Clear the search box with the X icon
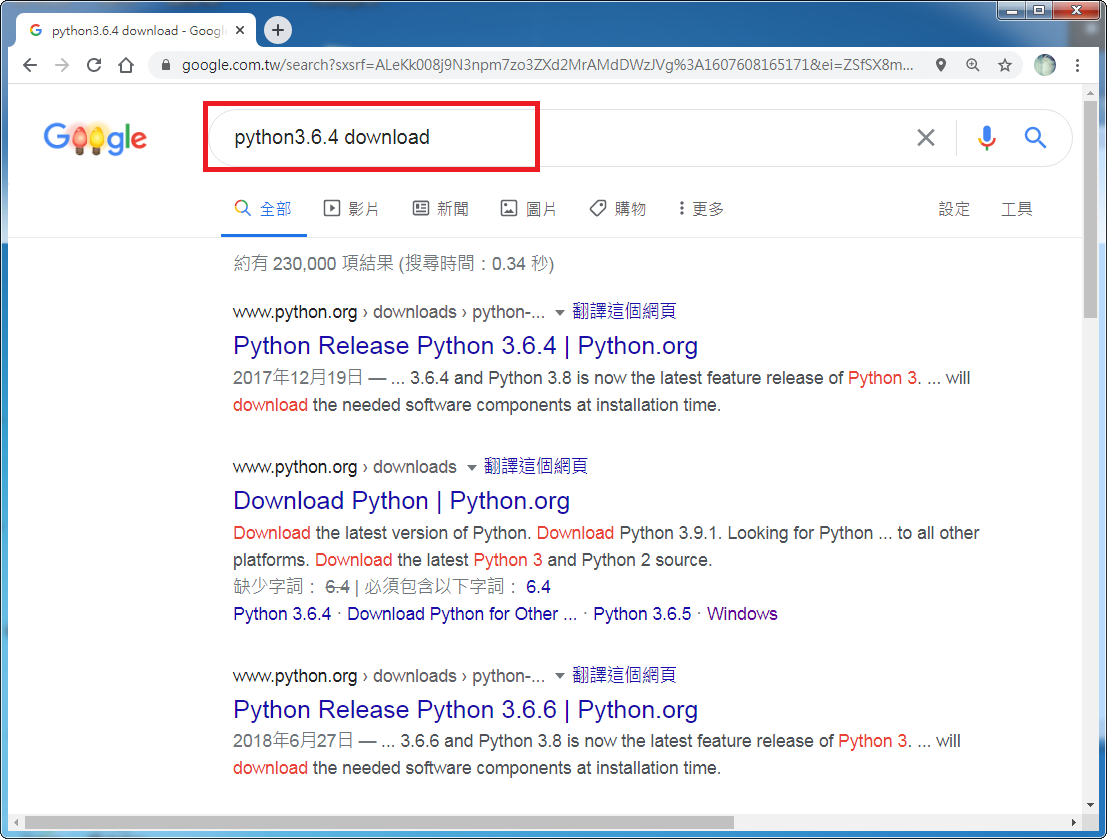The image size is (1107, 839). pyautogui.click(x=926, y=137)
